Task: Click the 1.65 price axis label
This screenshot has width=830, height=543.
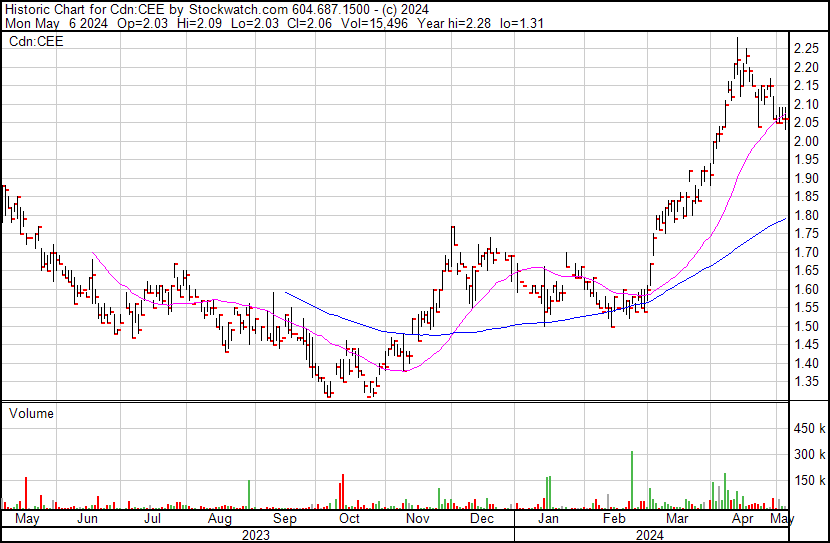Action: 806,270
